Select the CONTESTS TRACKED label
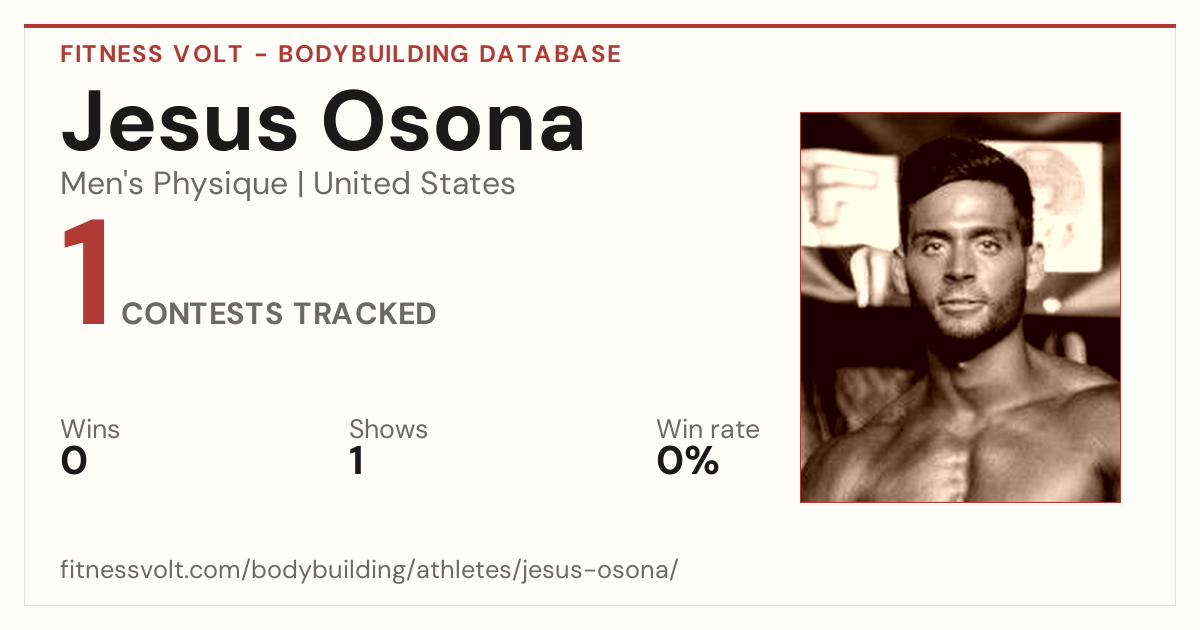The height and width of the screenshot is (630, 1200). (x=279, y=314)
